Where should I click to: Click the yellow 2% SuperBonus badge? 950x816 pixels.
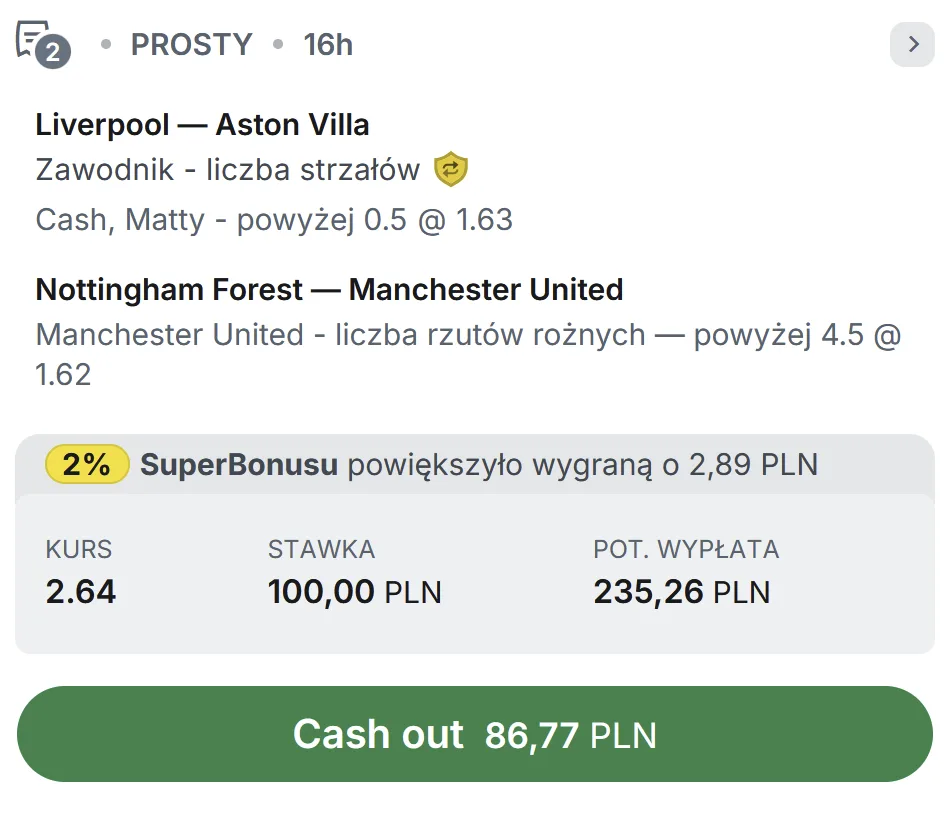pos(86,465)
